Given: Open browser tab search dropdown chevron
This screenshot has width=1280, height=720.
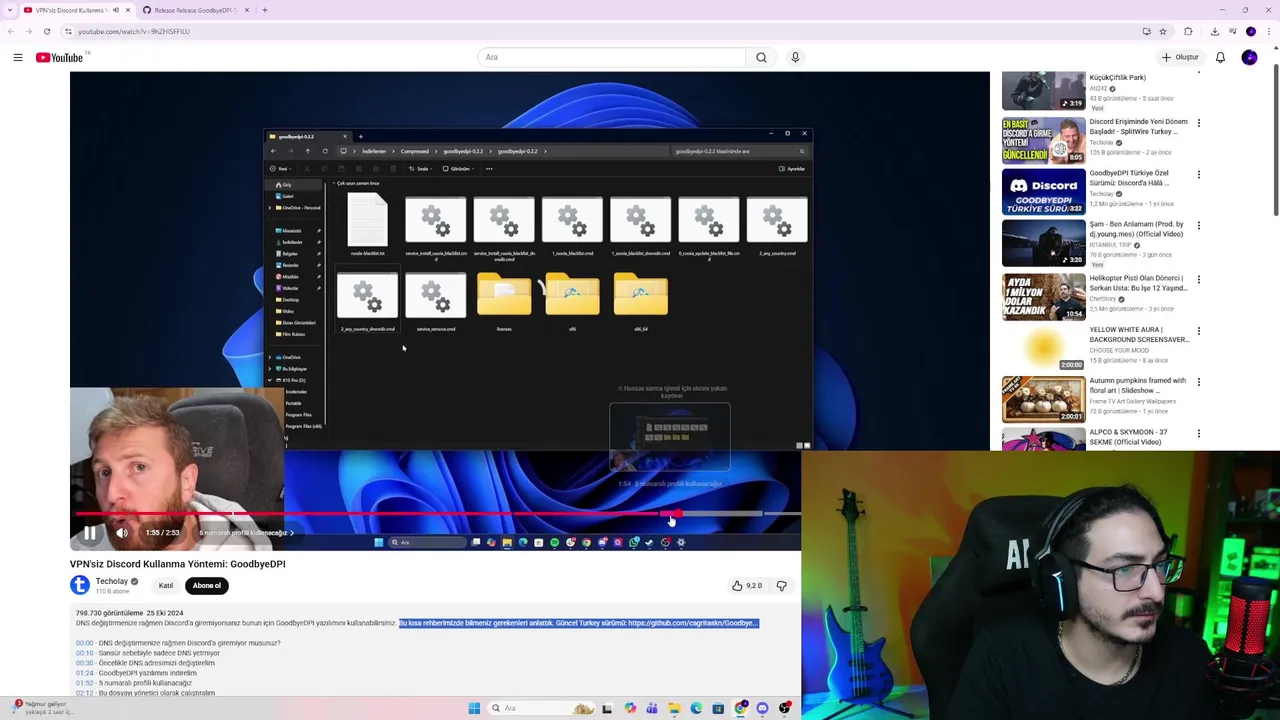Looking at the screenshot, I should tap(8, 10).
